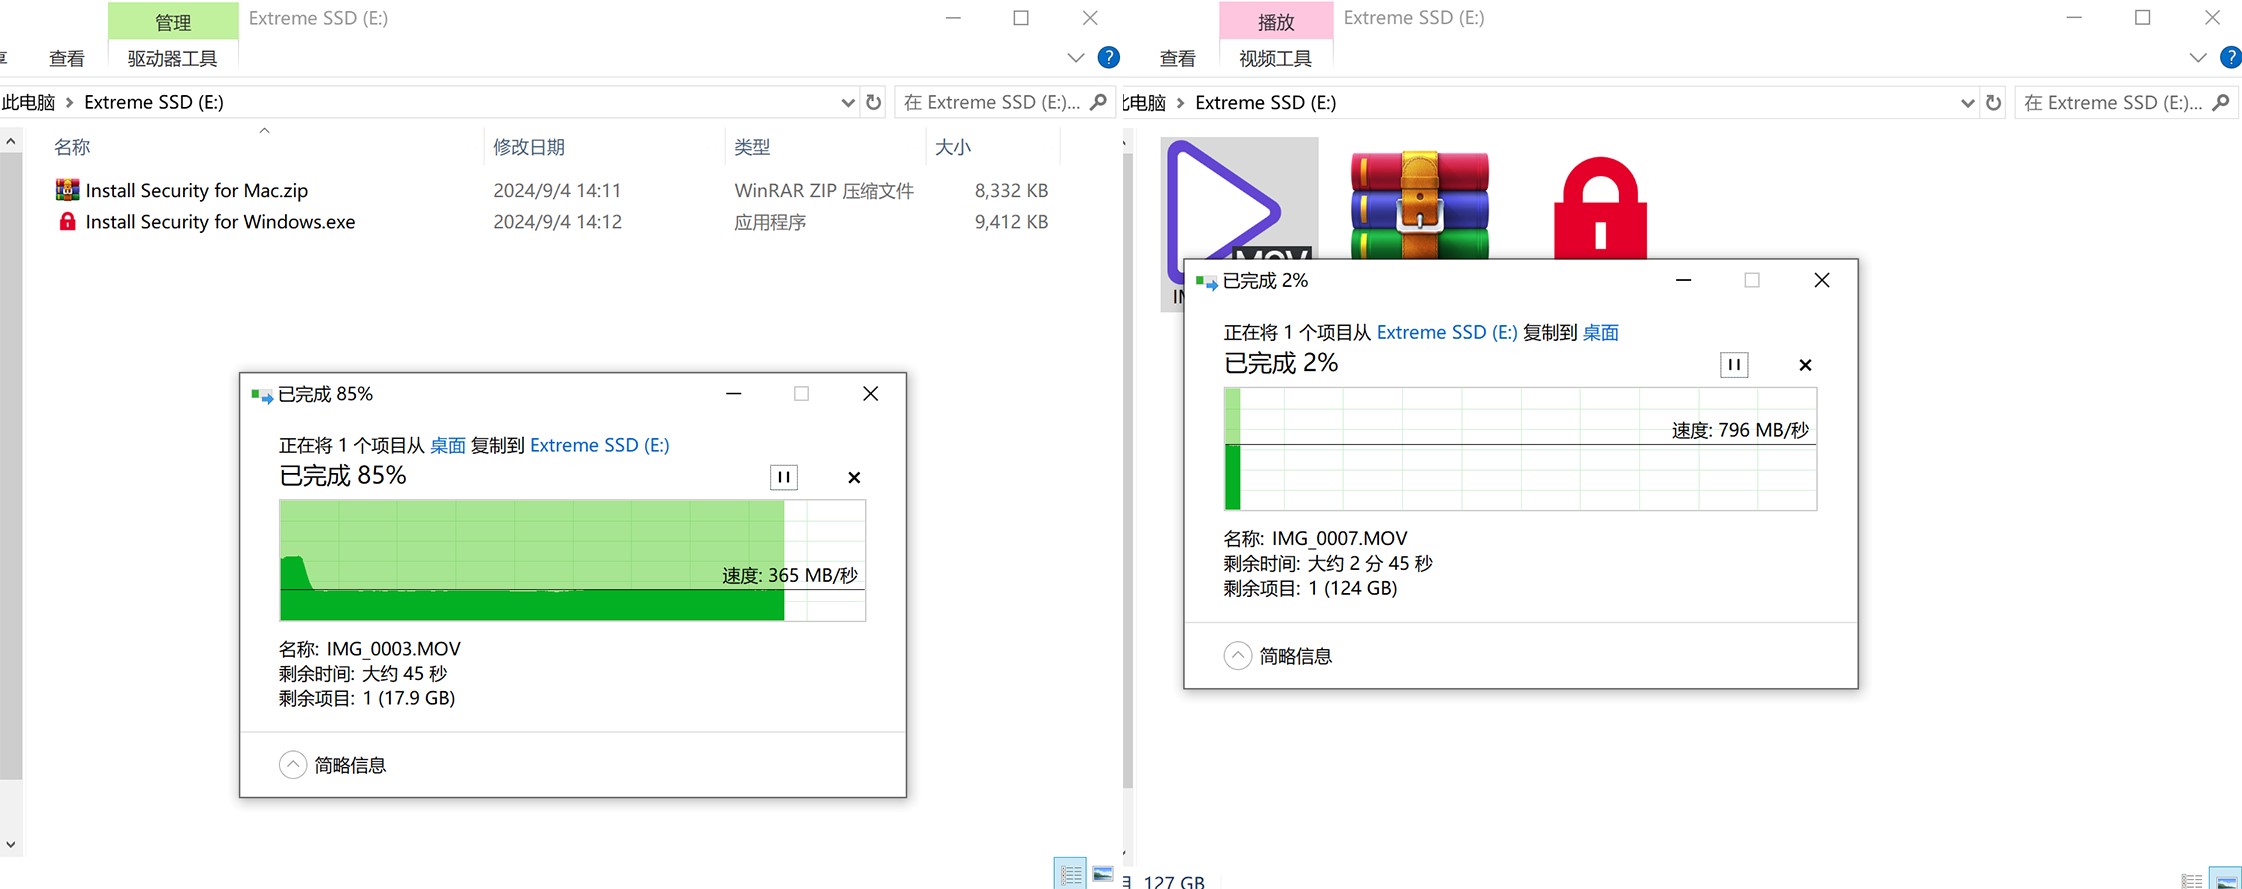Cancel the 2% copy transfer

(x=1805, y=365)
